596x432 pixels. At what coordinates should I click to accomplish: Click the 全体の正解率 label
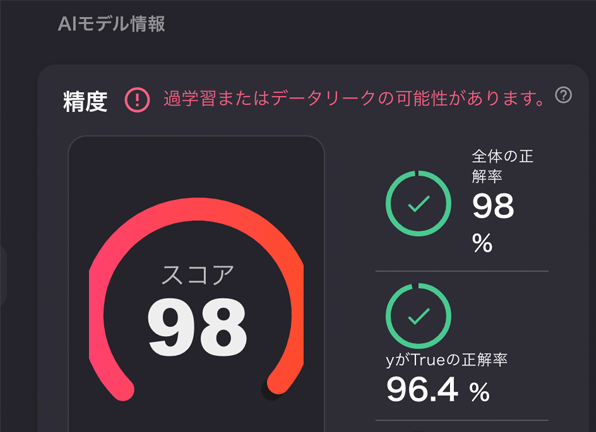point(502,166)
